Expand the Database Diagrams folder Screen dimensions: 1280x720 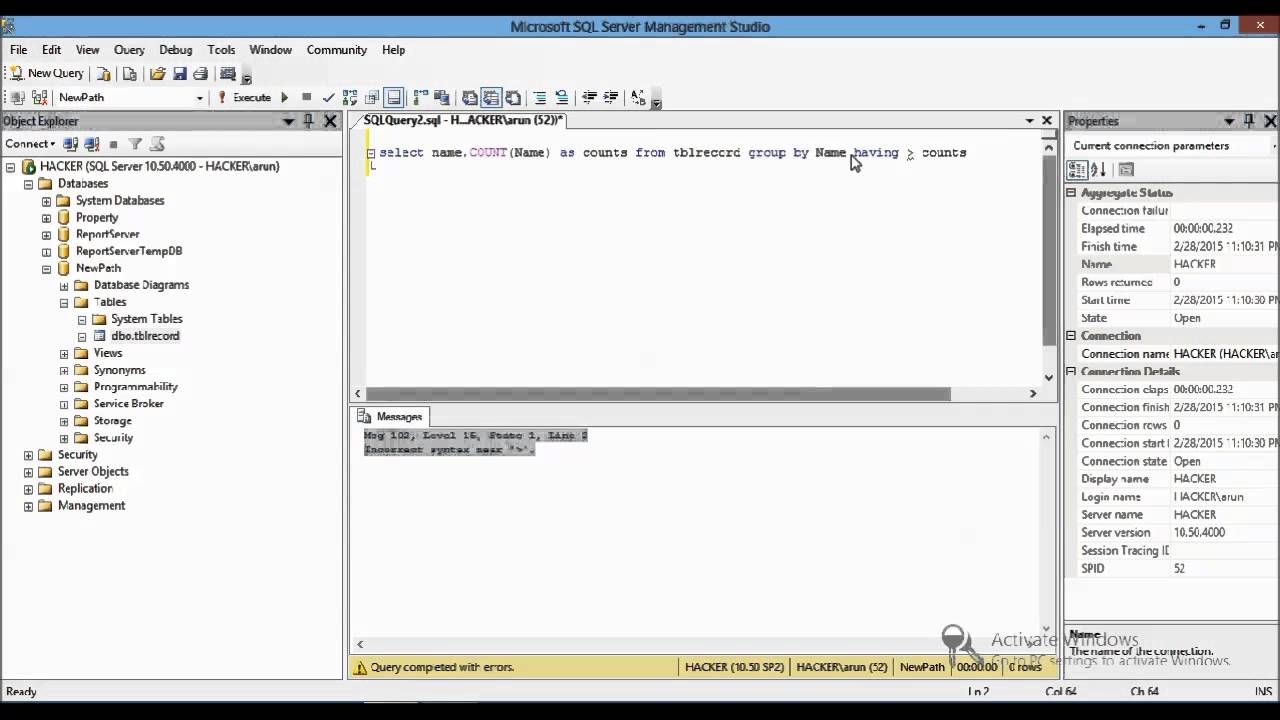[64, 286]
